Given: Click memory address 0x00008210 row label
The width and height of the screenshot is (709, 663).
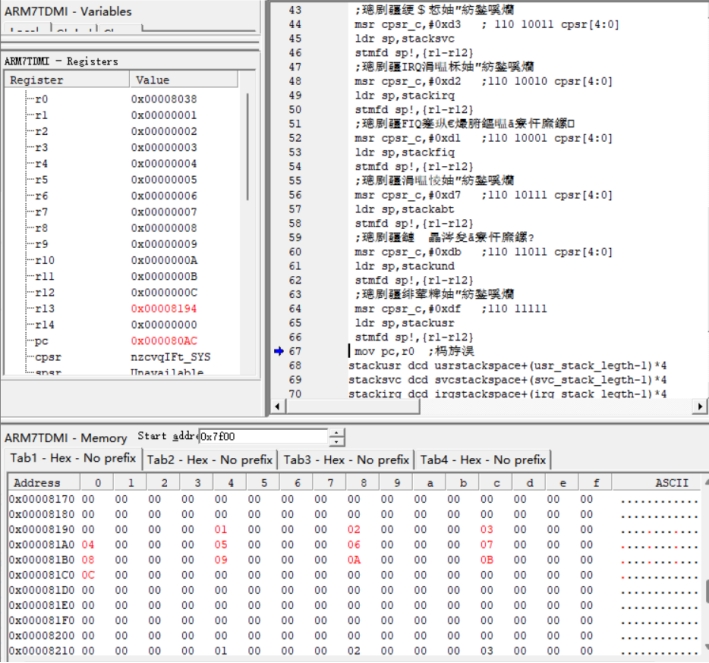Looking at the screenshot, I should click(x=42, y=651).
